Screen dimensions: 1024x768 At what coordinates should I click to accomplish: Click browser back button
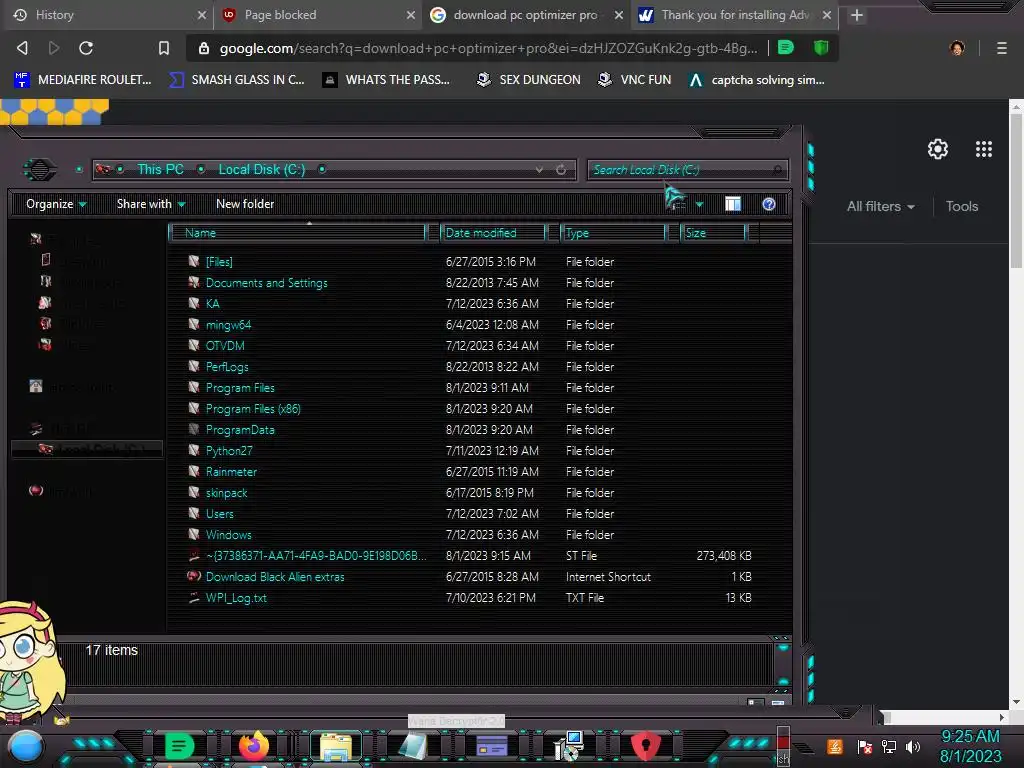[22, 48]
